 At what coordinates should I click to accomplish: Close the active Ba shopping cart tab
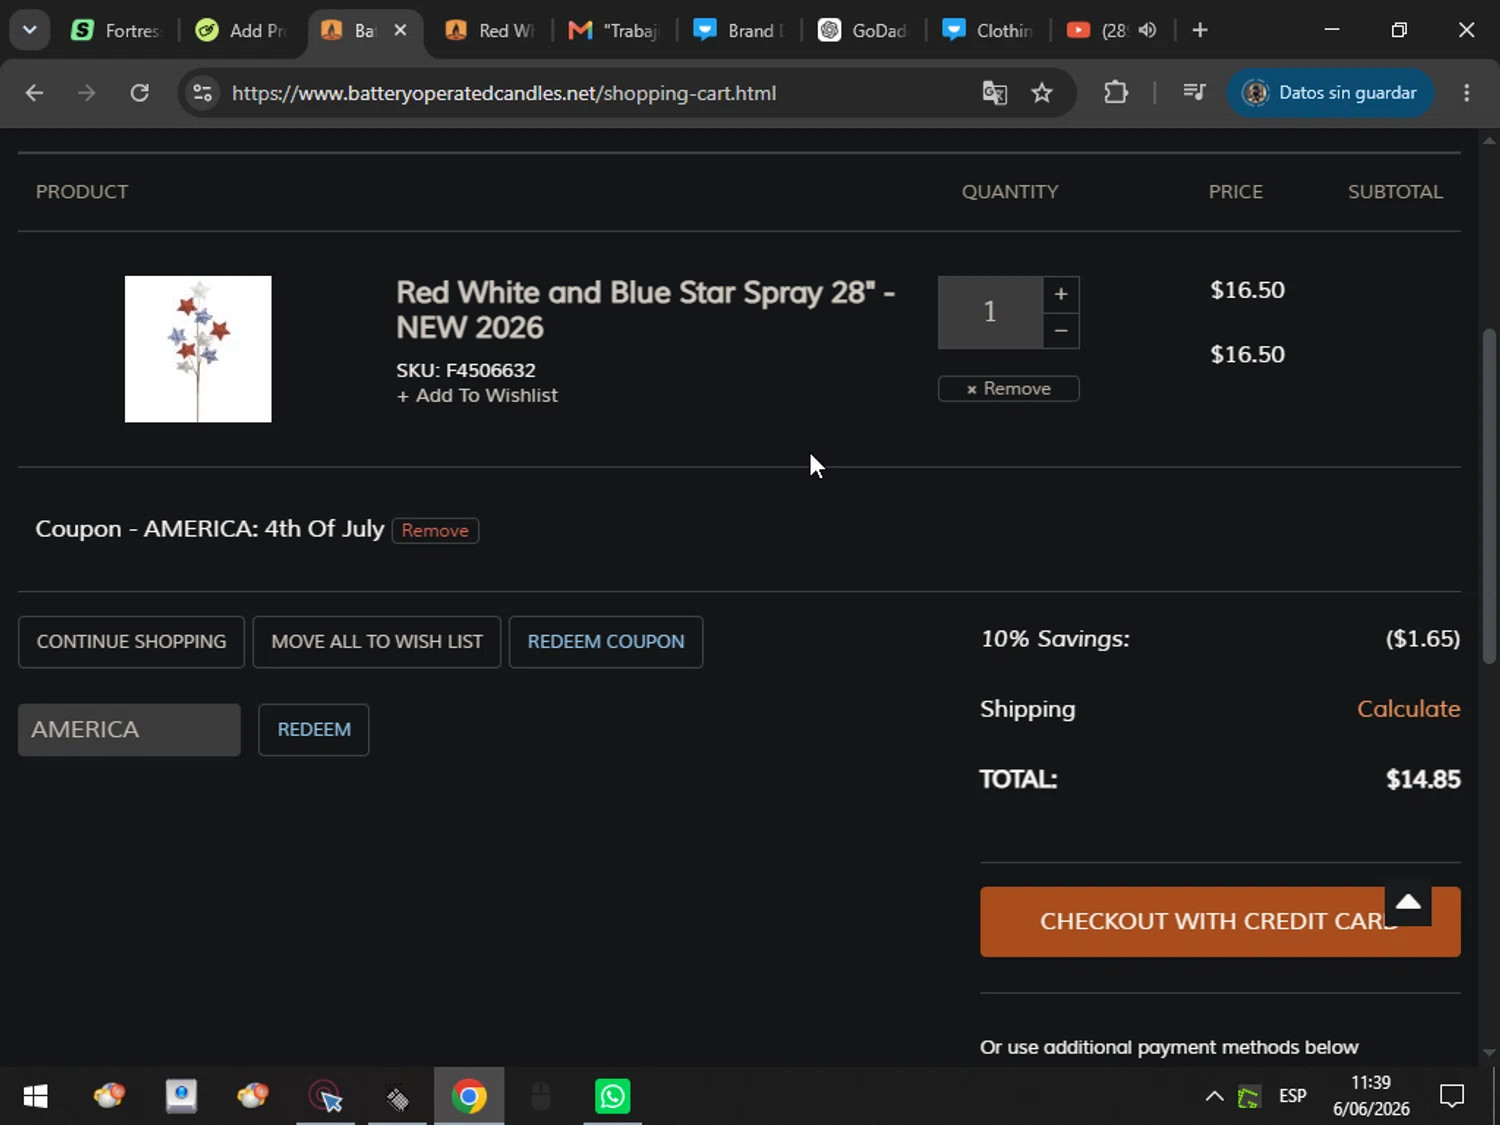click(400, 30)
